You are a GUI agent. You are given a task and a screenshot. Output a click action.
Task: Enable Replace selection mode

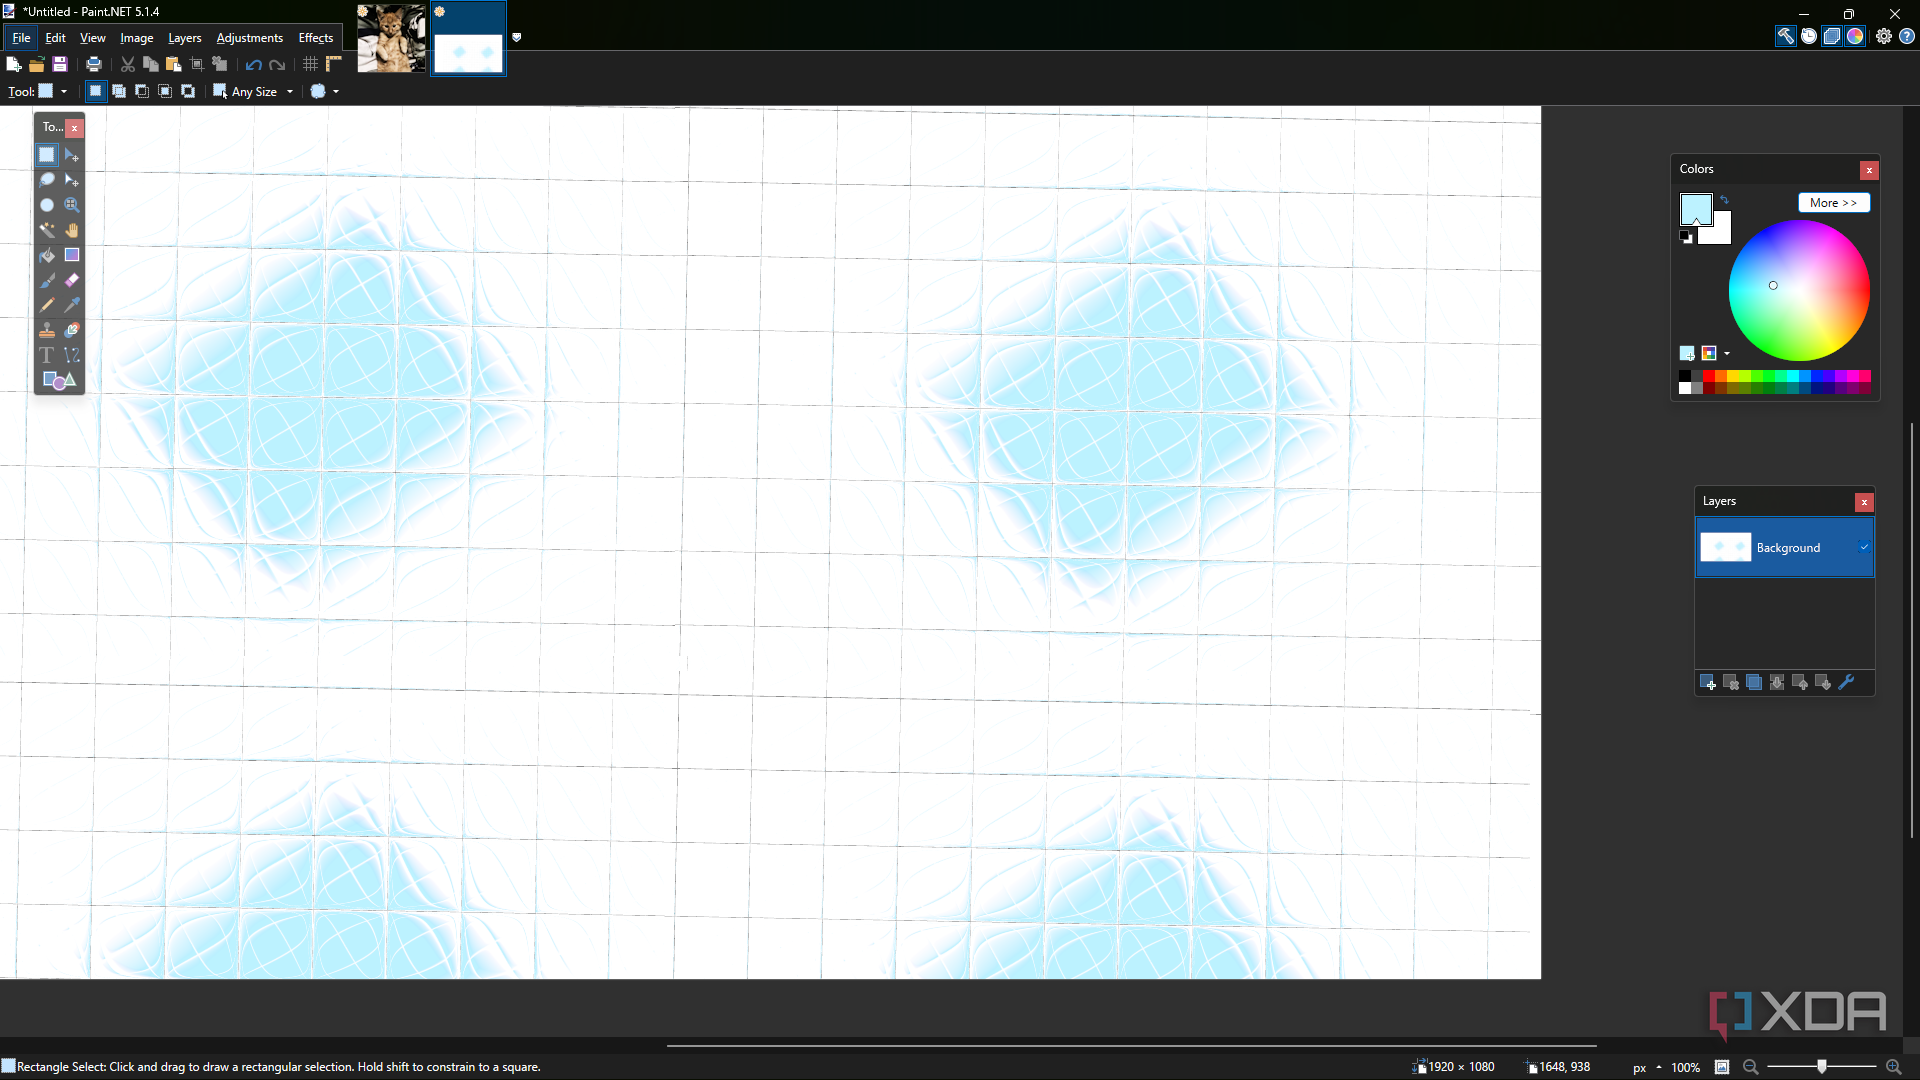click(96, 91)
